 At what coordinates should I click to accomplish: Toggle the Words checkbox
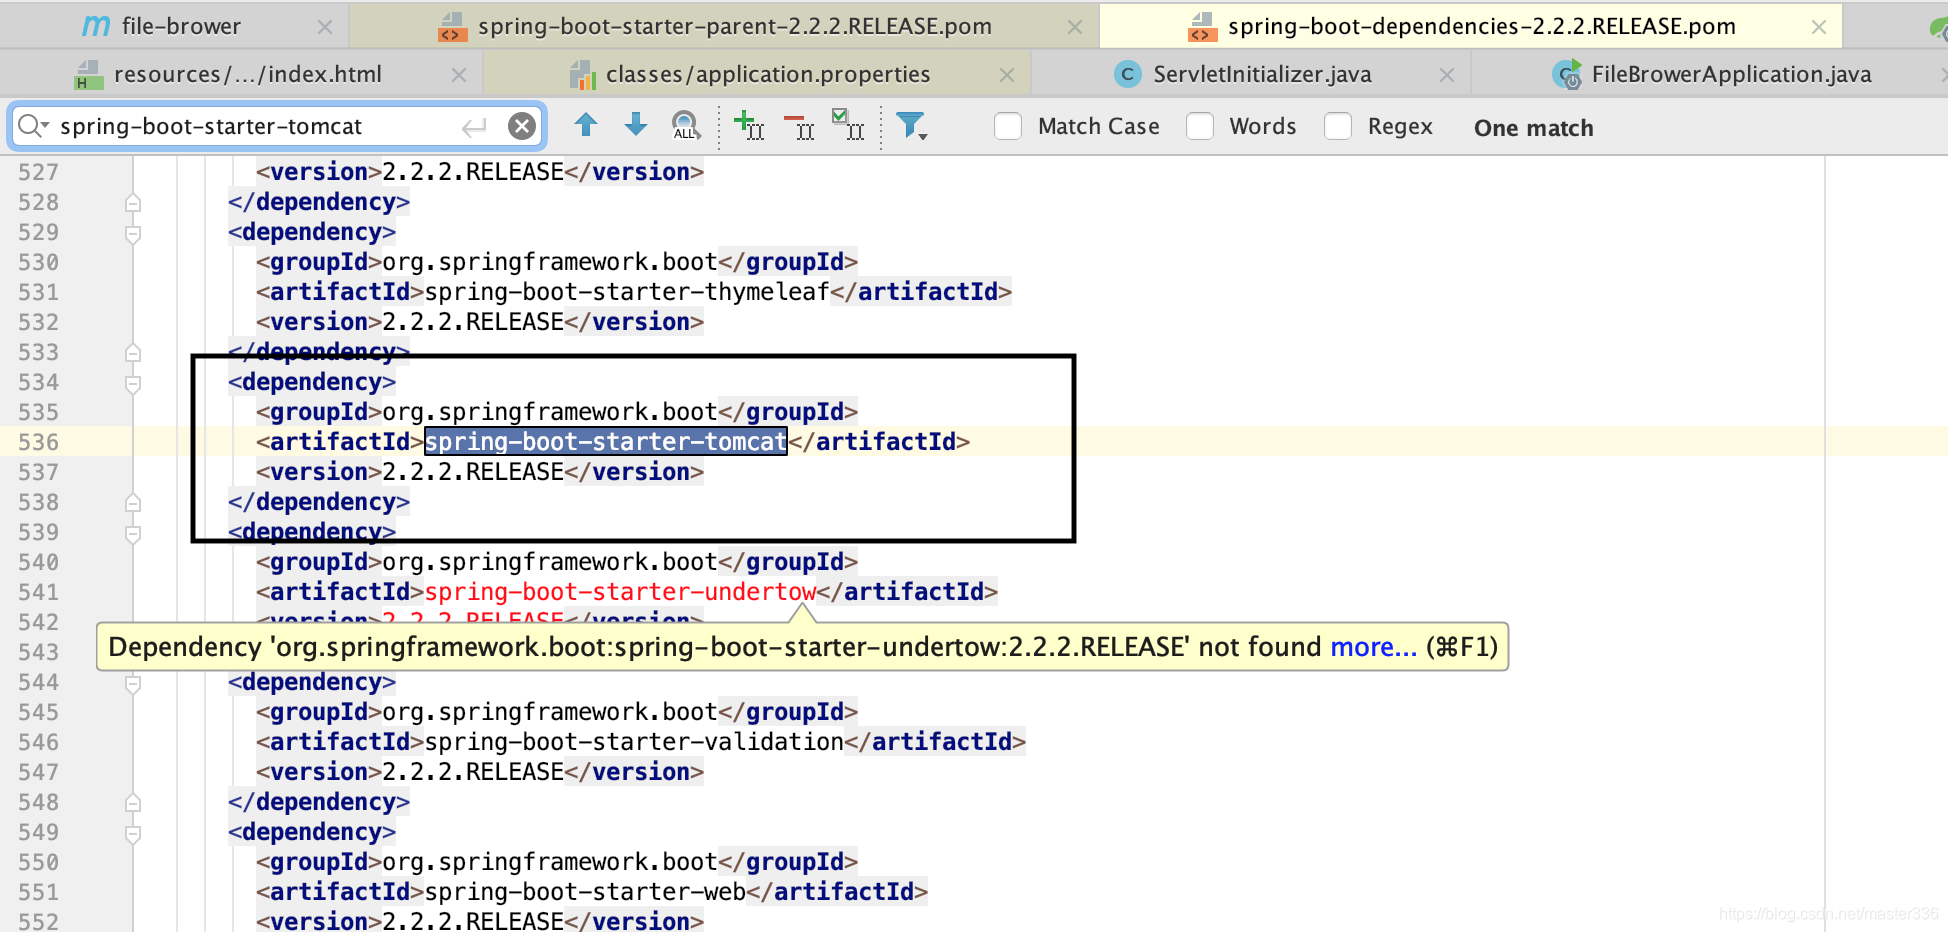[x=1200, y=126]
